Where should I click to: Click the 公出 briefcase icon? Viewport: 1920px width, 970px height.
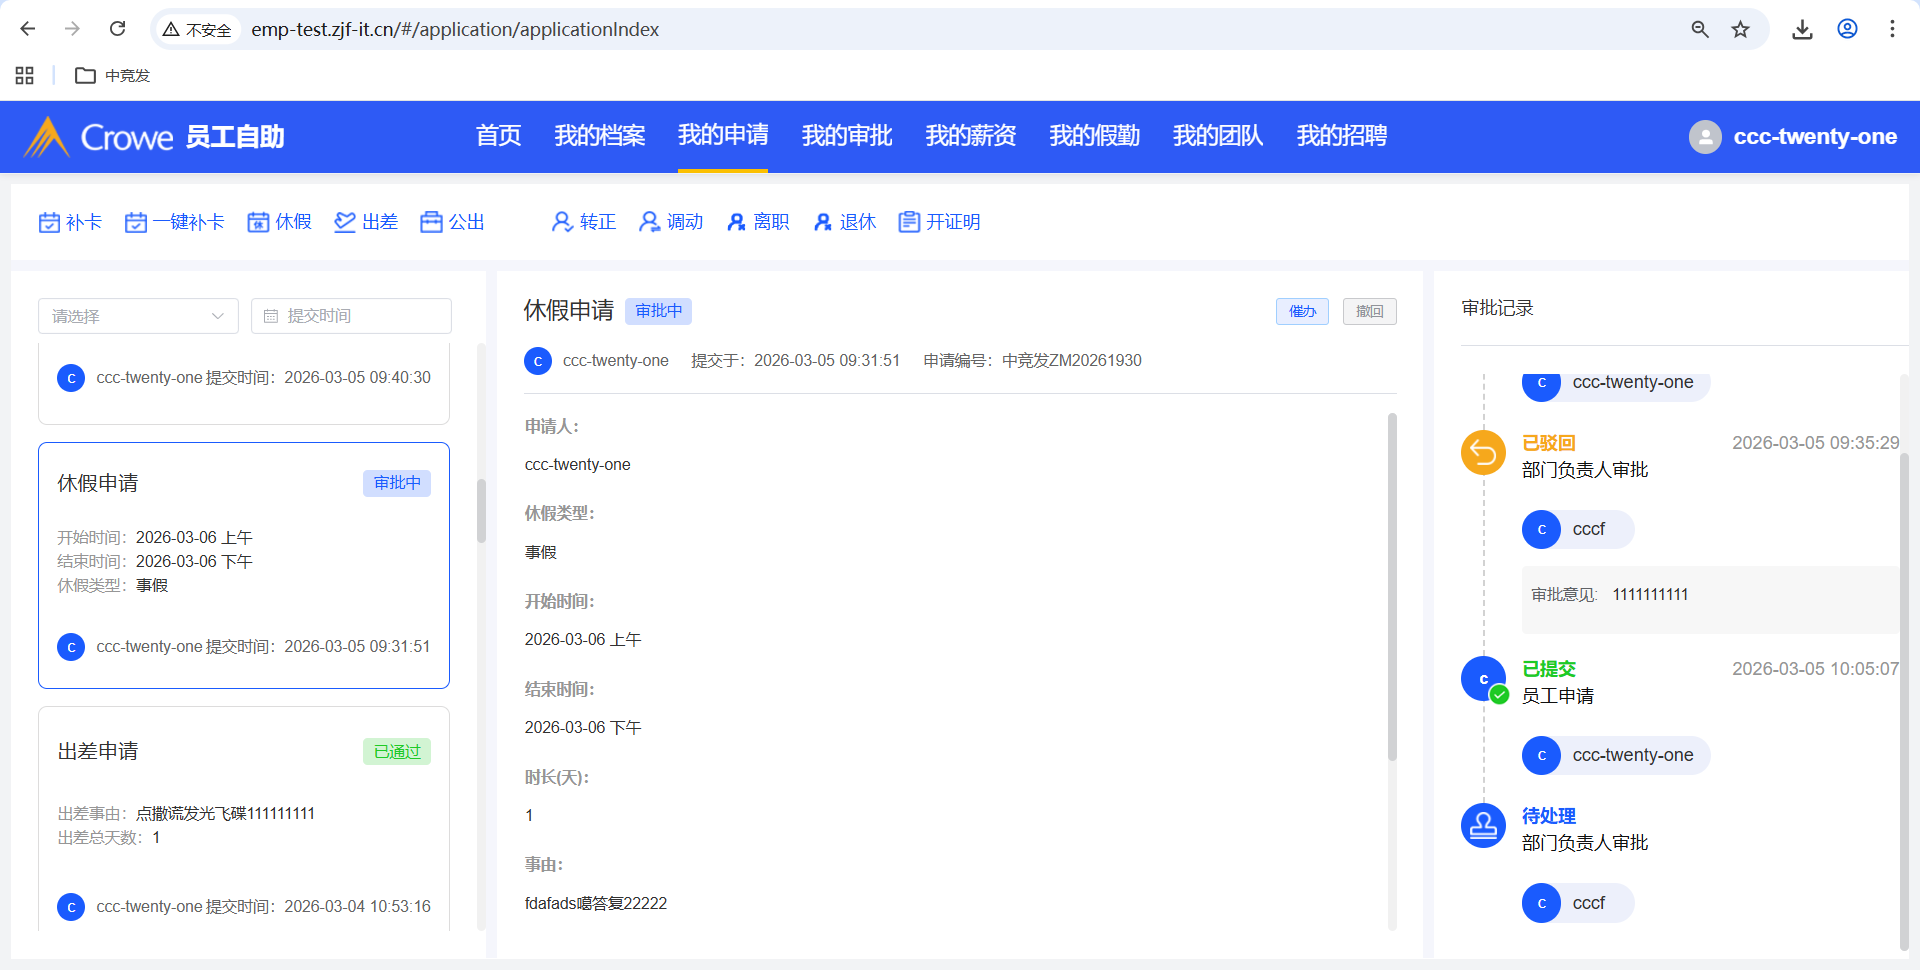(x=431, y=222)
